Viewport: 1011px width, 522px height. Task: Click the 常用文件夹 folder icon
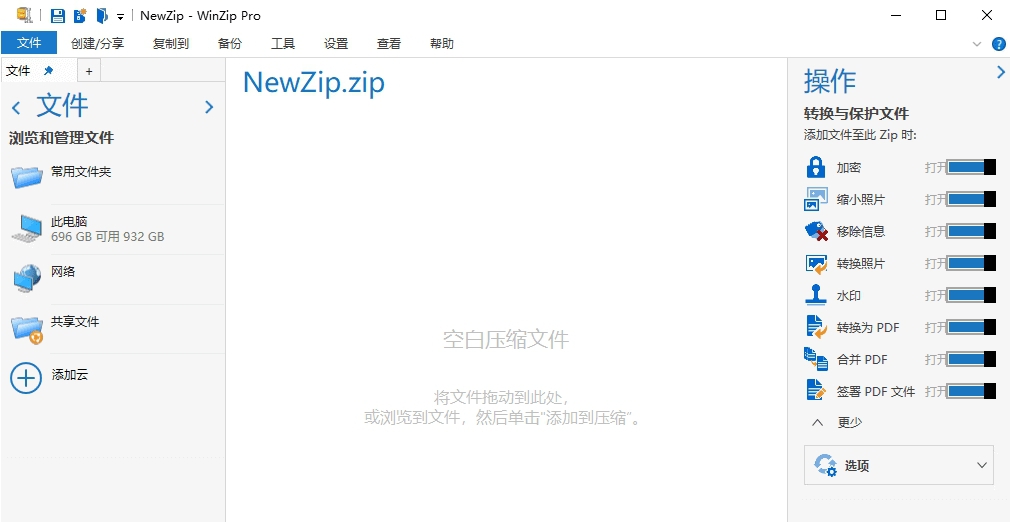point(27,176)
